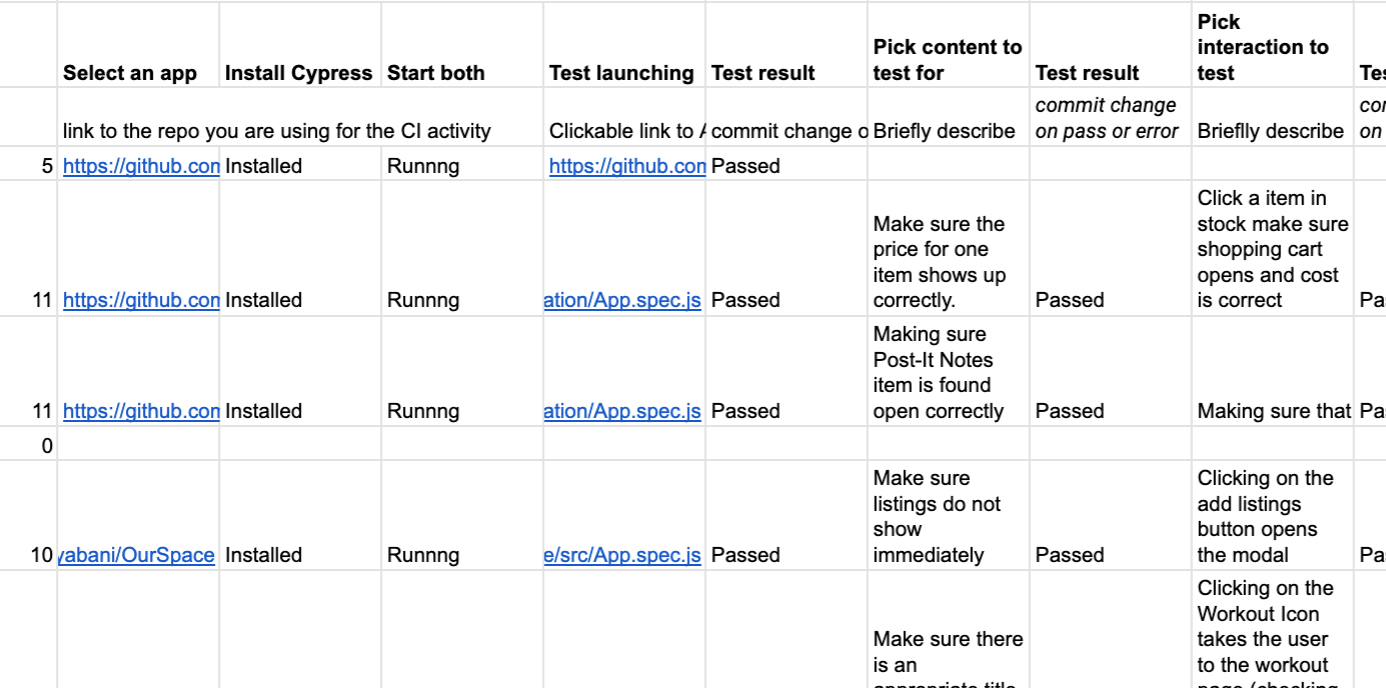Select the 'shopping cart opens' description cell
The height and width of the screenshot is (688, 1386).
[1272, 249]
